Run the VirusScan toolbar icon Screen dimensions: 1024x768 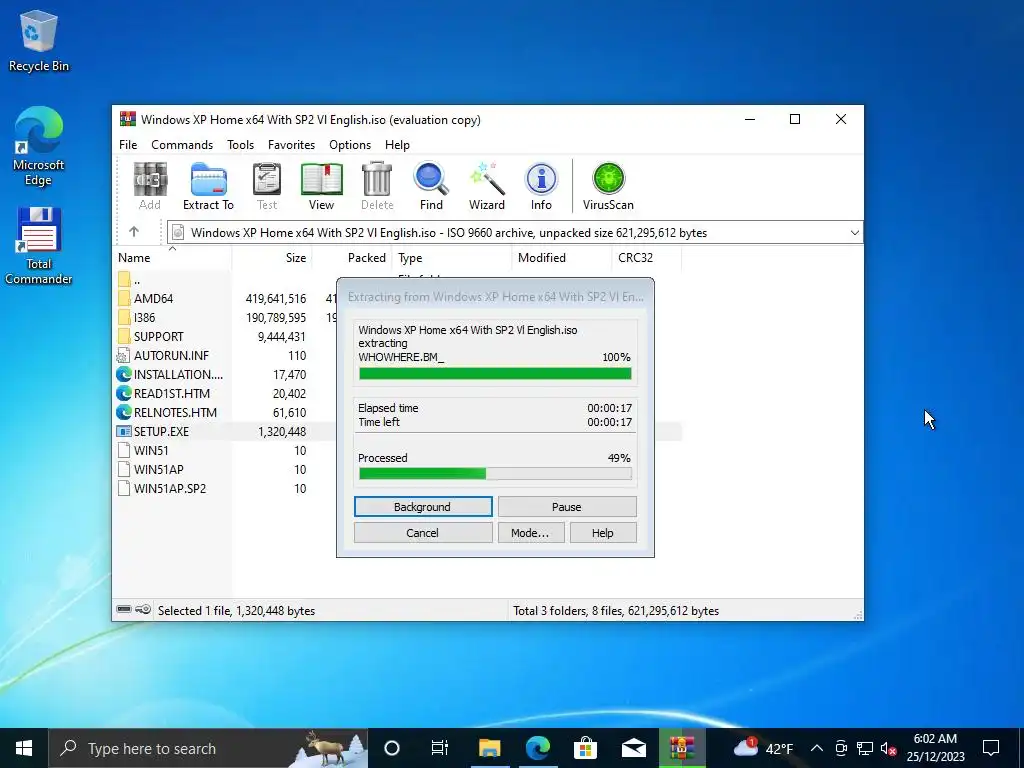coord(608,186)
